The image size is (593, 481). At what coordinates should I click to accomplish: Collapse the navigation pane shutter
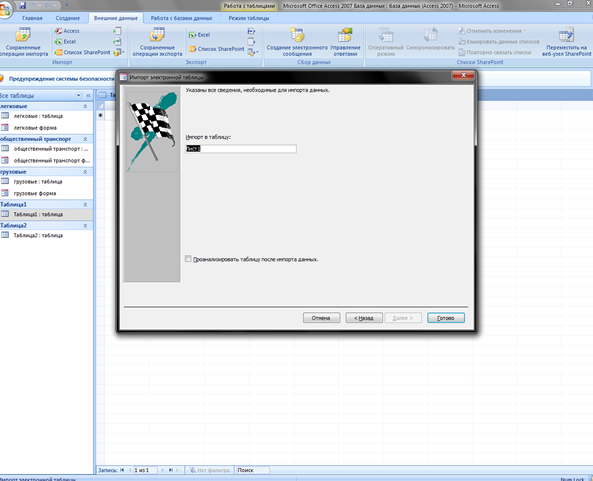point(88,95)
